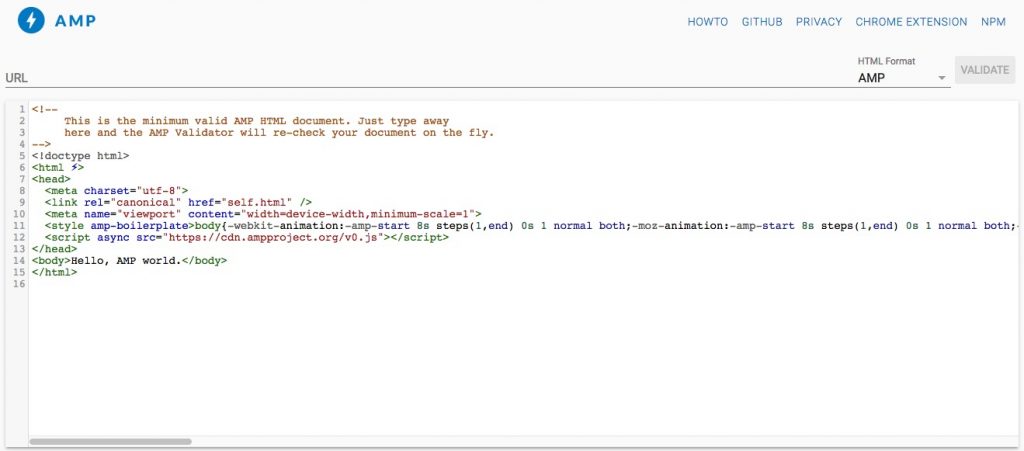
Task: Focus the URL input field
Action: tap(420, 78)
